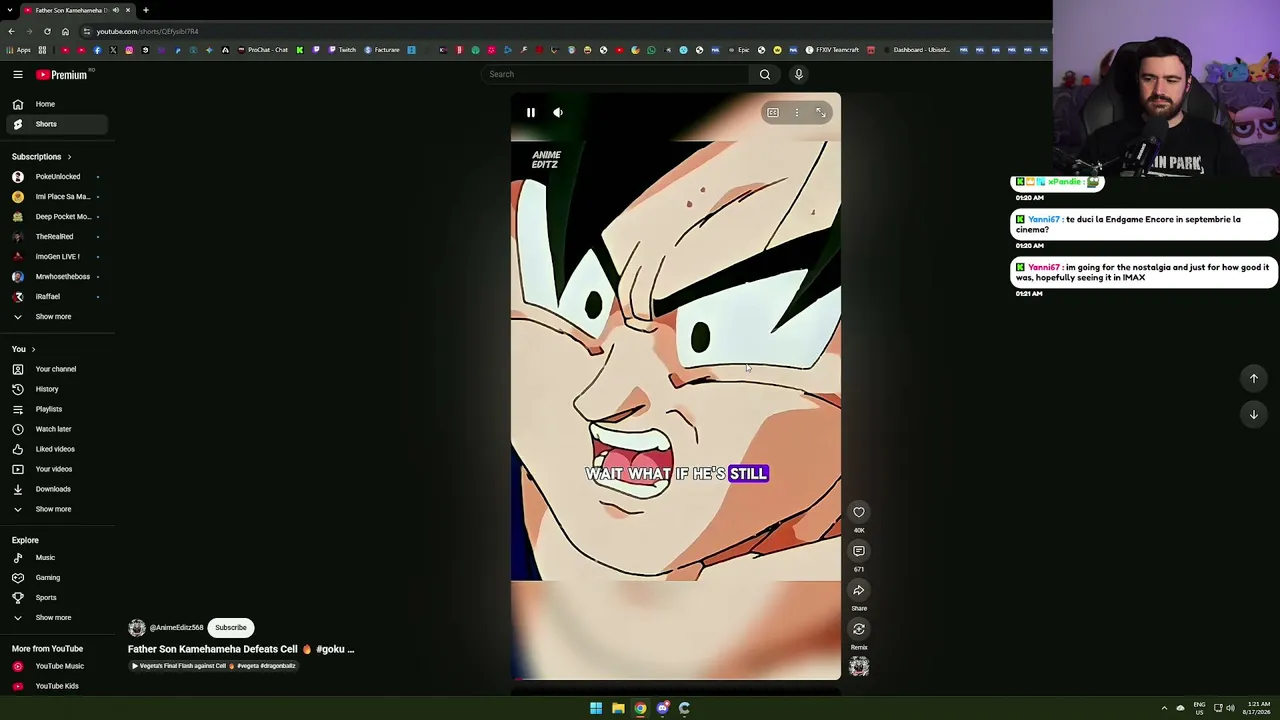Click the magnifier search button
The height and width of the screenshot is (720, 1280).
coord(765,74)
